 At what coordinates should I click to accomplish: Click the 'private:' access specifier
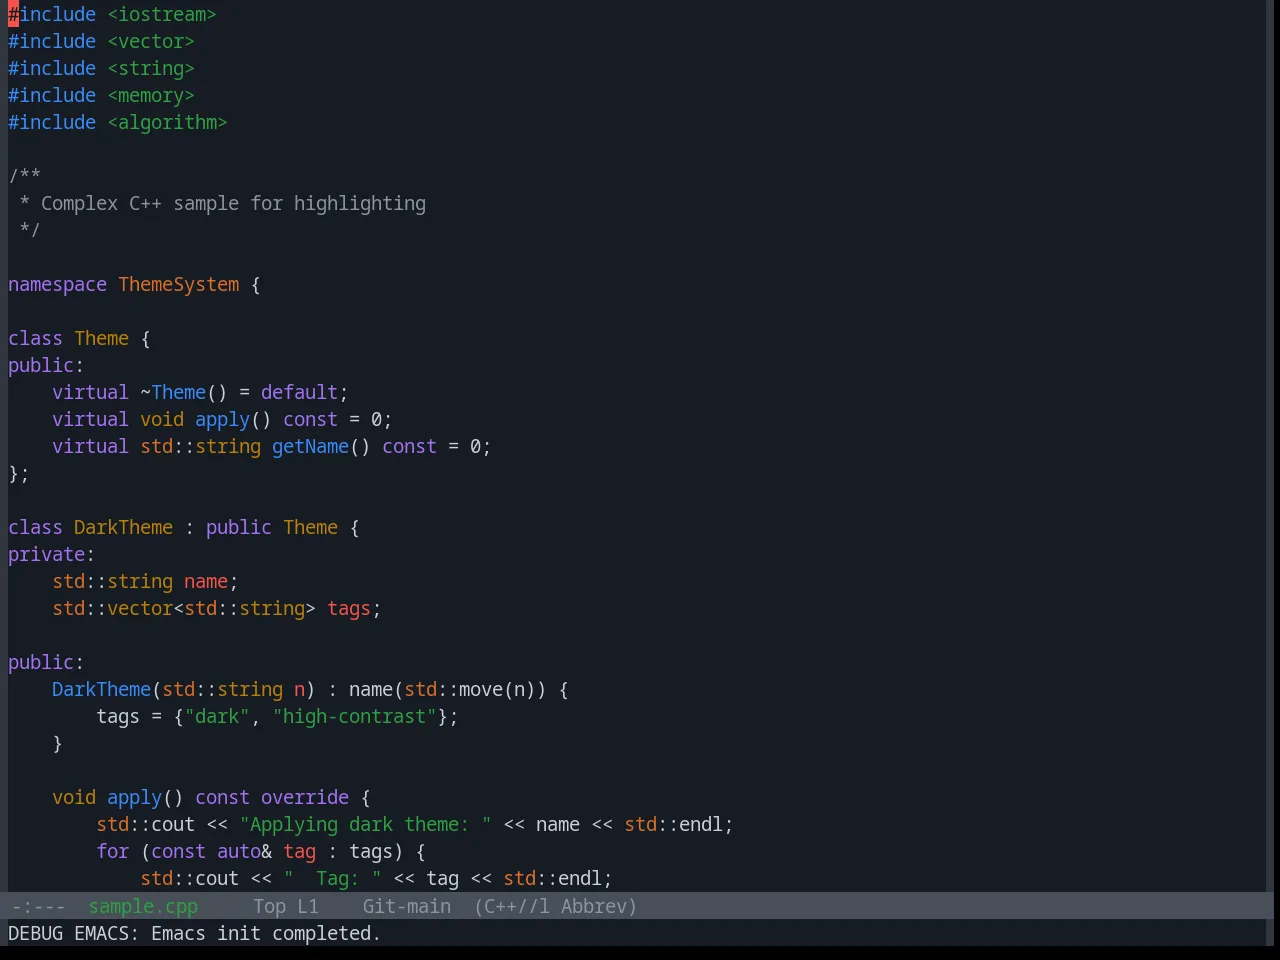51,554
